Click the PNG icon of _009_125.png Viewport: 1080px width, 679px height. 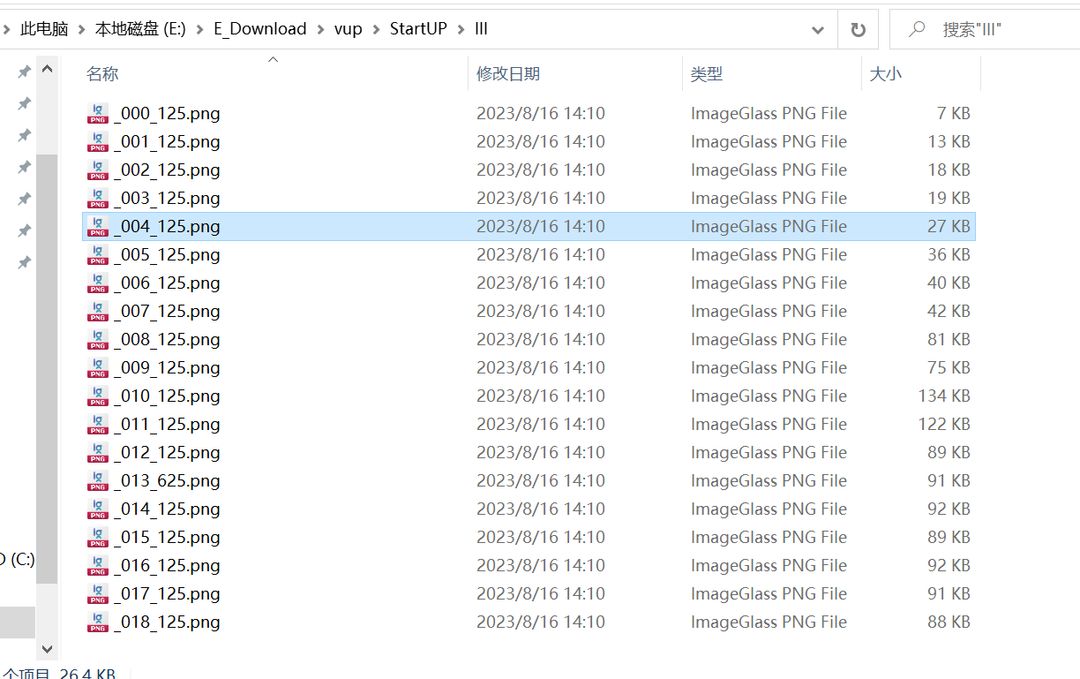(98, 368)
